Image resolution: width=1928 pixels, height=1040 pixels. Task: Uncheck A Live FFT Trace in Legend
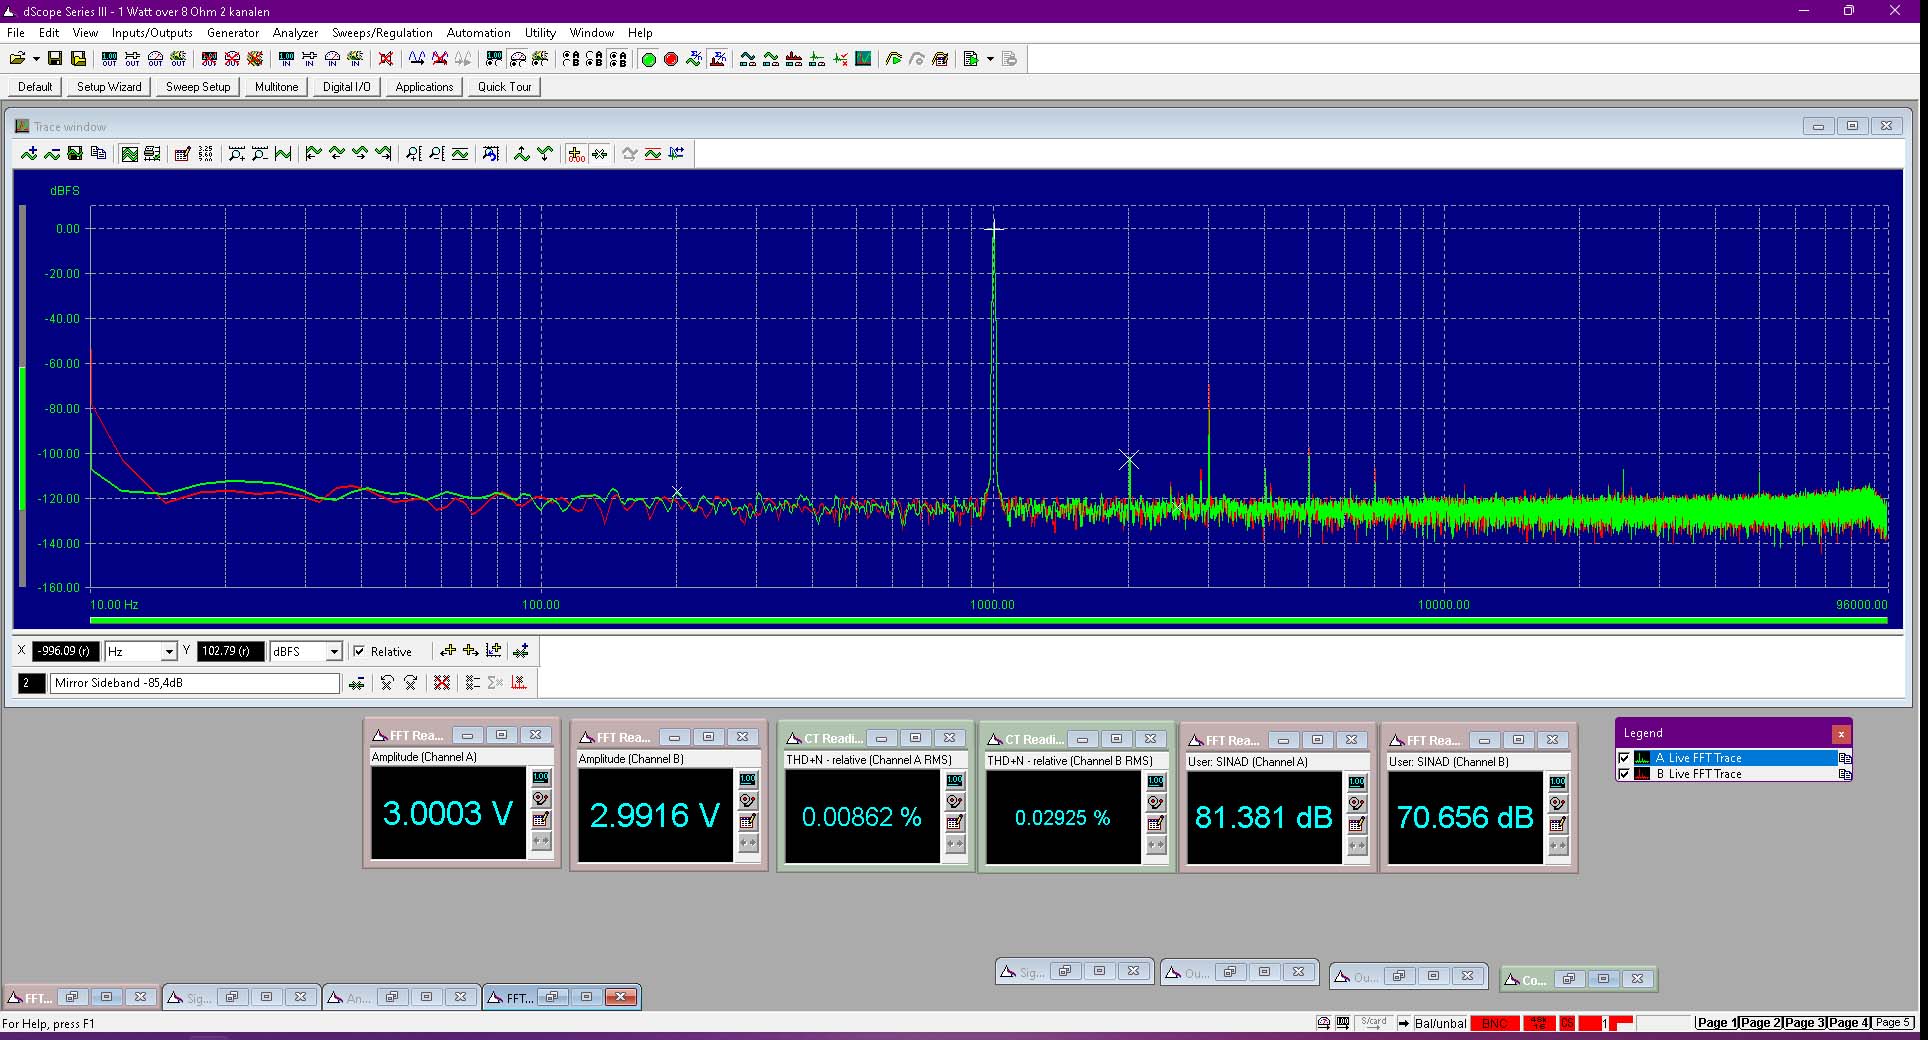(x=1624, y=758)
